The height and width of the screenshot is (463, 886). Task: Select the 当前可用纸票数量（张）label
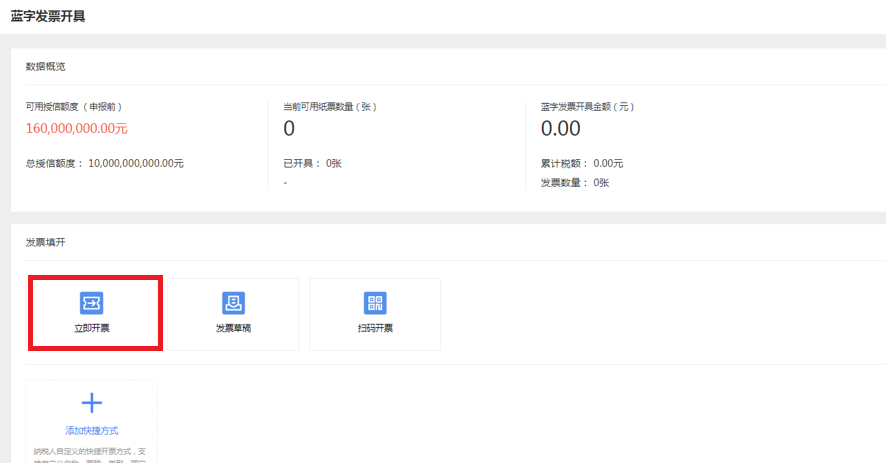(330, 107)
